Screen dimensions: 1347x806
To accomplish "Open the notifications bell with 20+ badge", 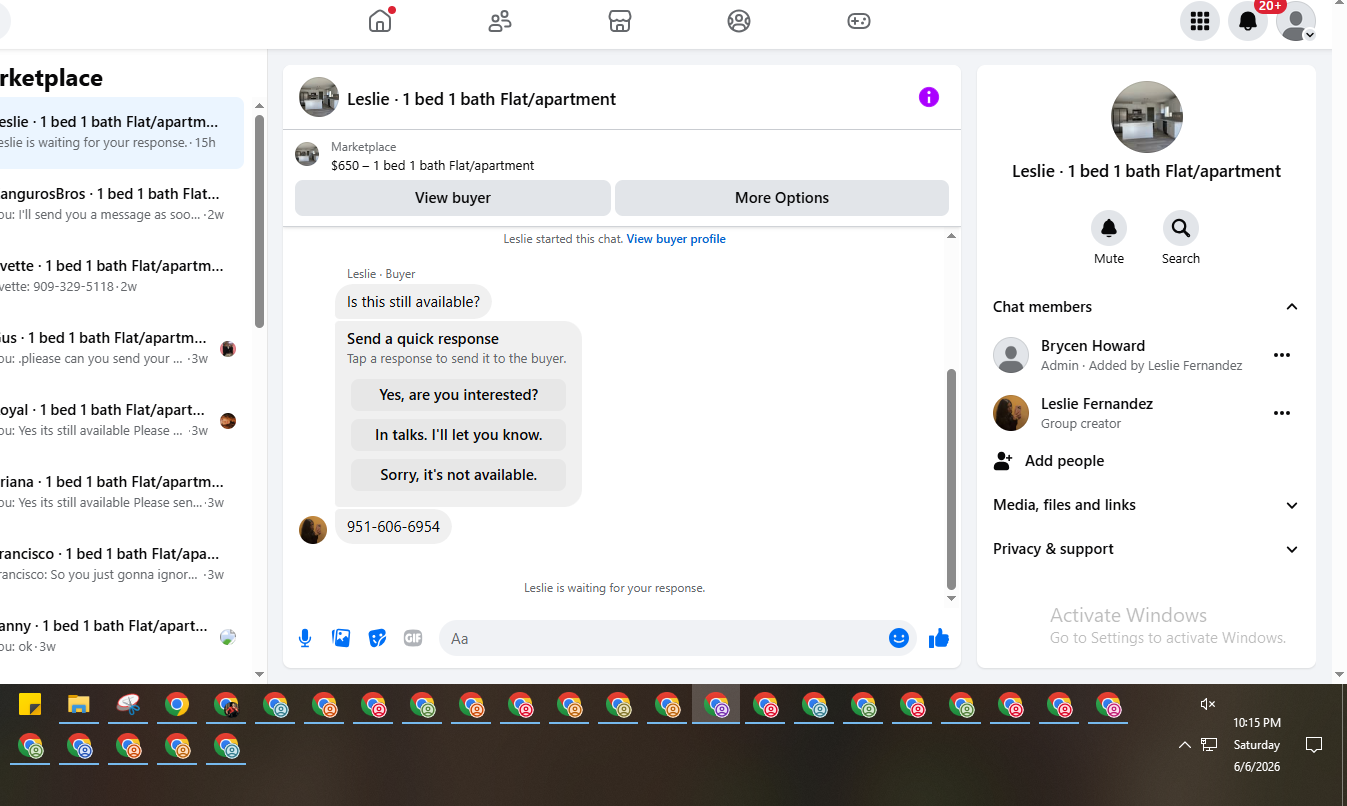I will pyautogui.click(x=1248, y=21).
